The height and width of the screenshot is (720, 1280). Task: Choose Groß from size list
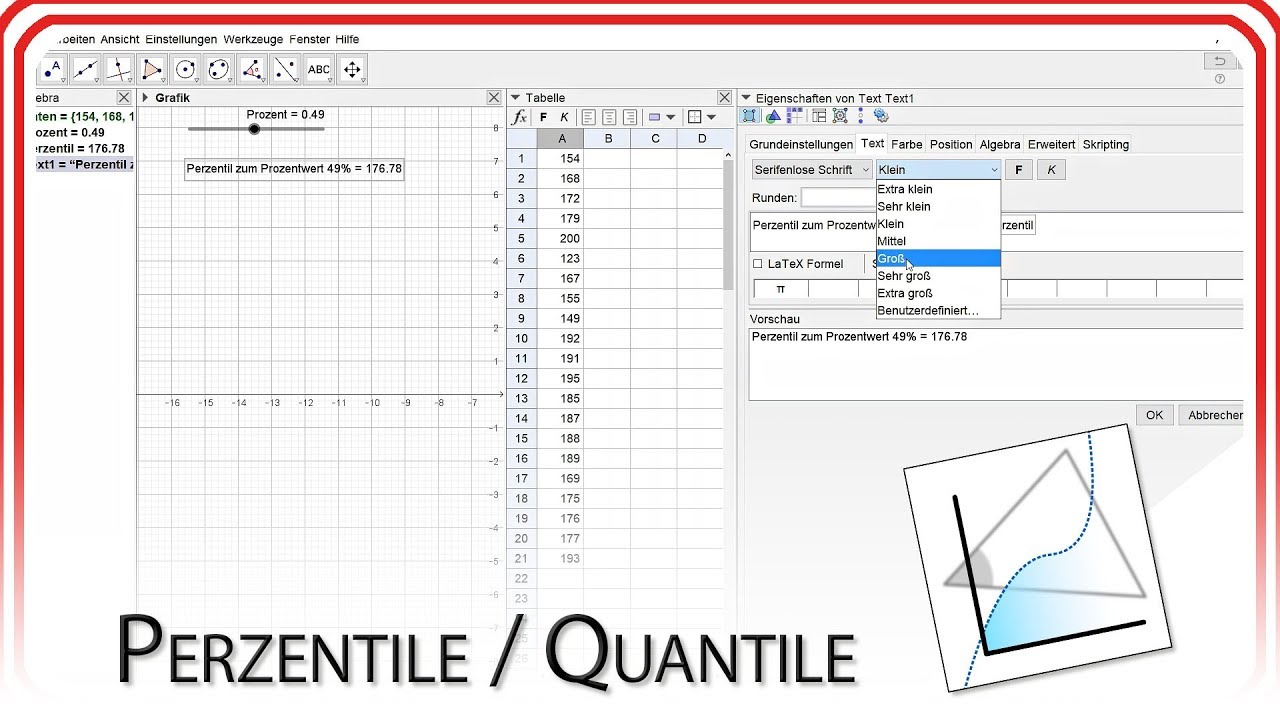click(x=938, y=258)
